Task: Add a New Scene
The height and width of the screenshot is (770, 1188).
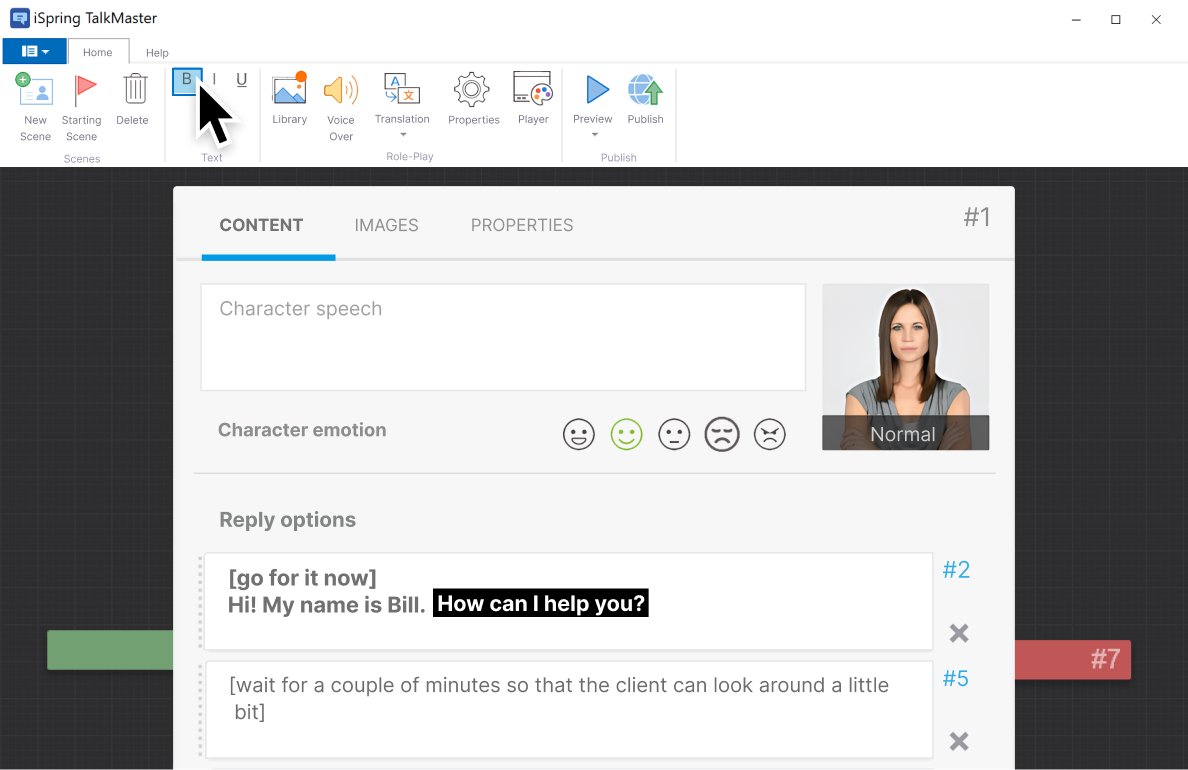Action: [x=35, y=107]
